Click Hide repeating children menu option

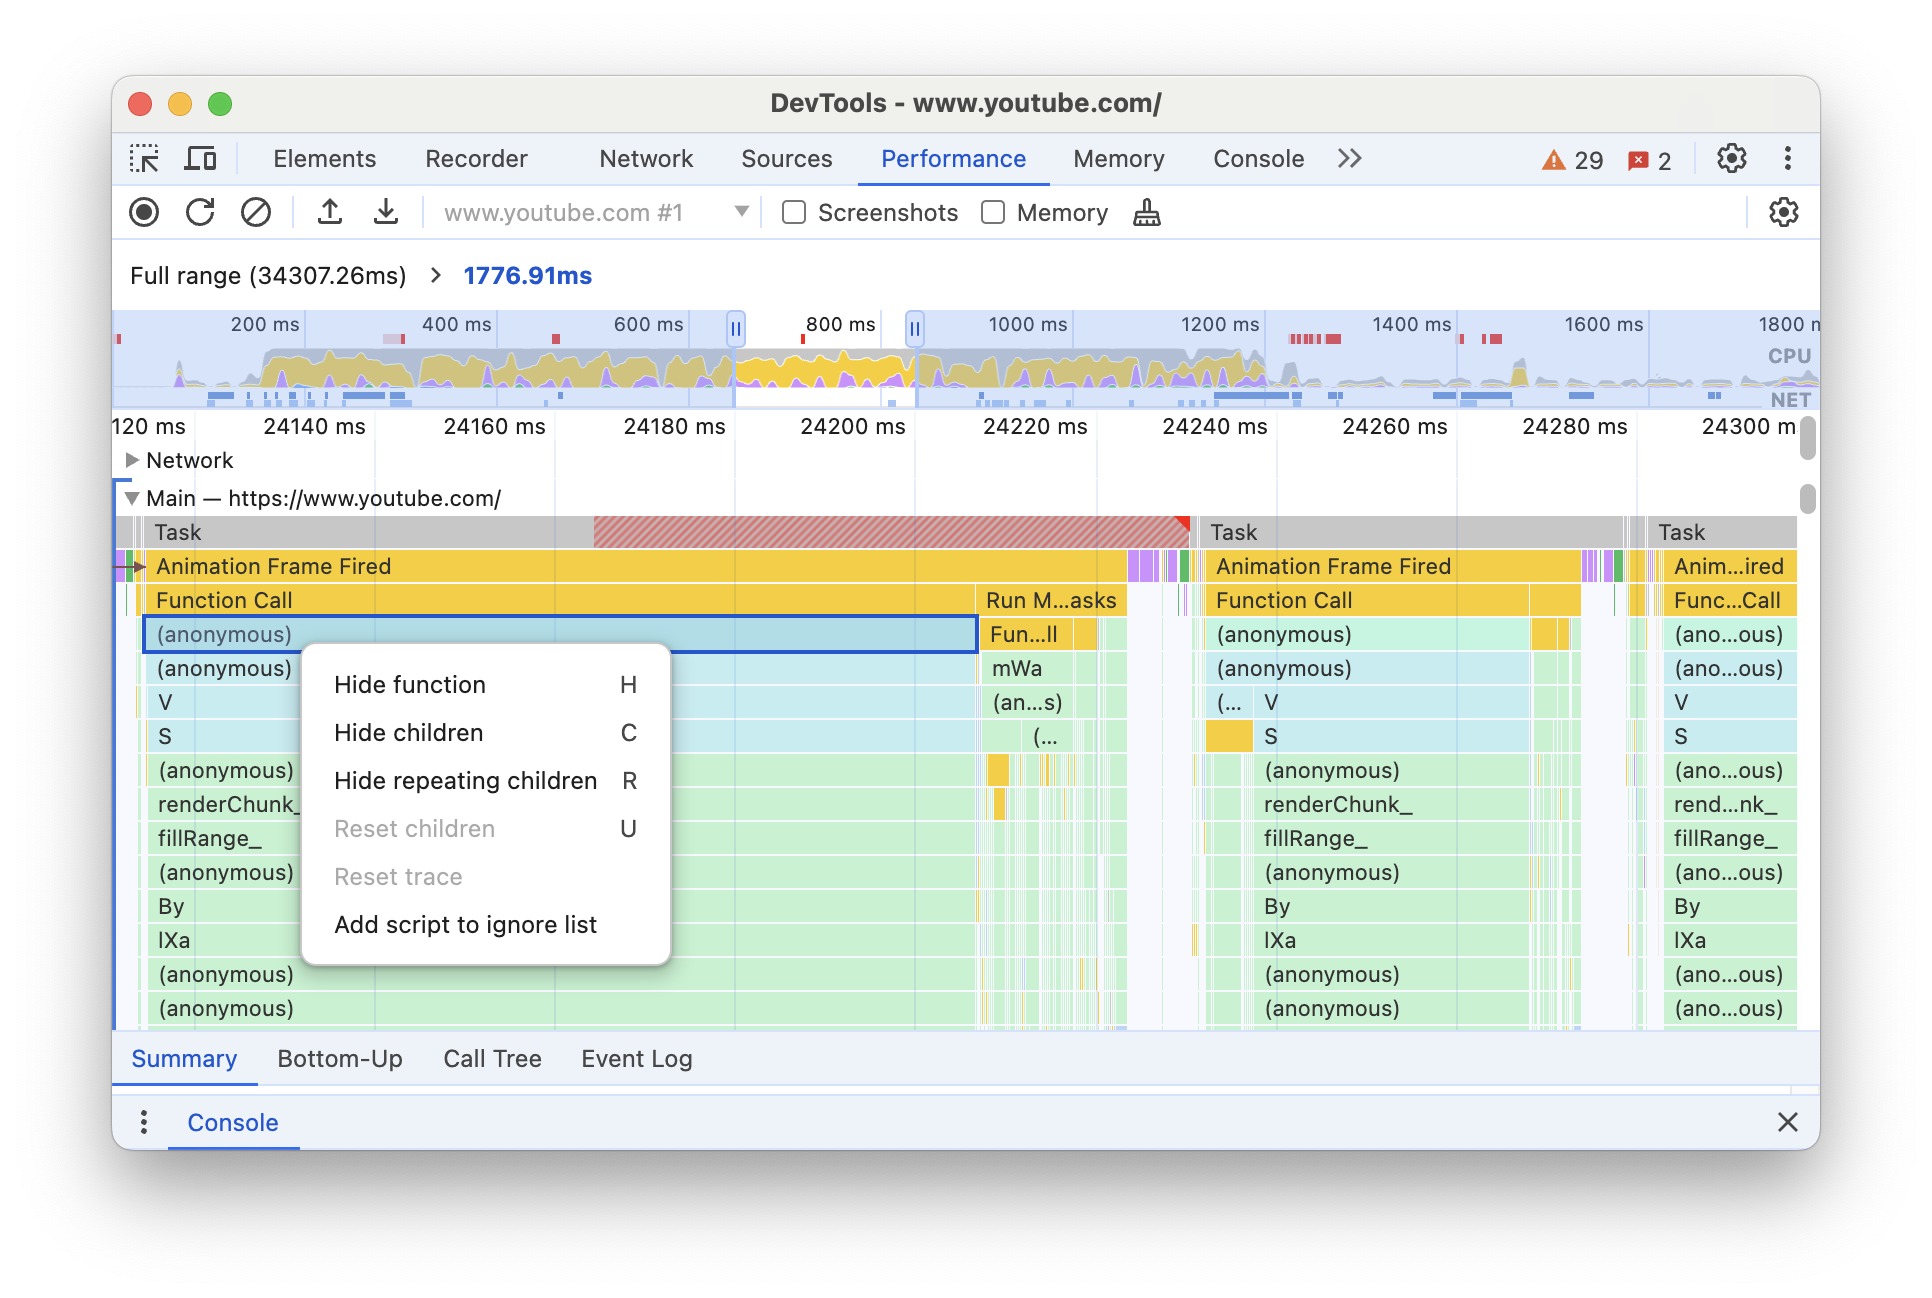pos(463,779)
